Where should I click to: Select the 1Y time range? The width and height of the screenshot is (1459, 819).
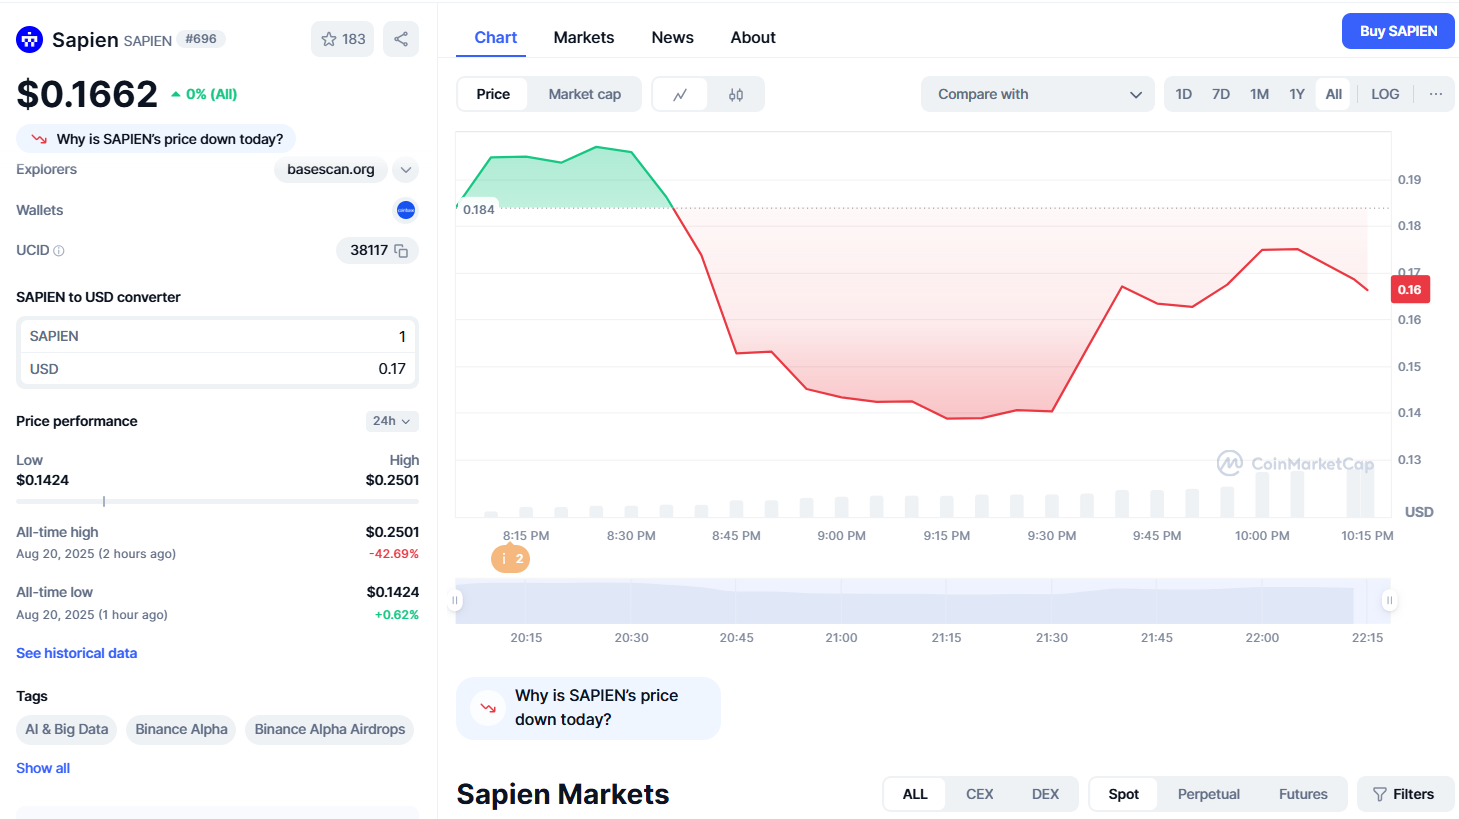pyautogui.click(x=1297, y=94)
